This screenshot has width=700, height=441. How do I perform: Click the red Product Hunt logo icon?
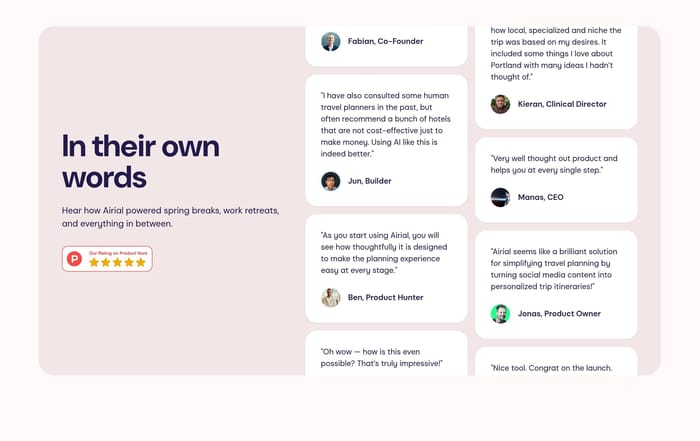pyautogui.click(x=74, y=259)
